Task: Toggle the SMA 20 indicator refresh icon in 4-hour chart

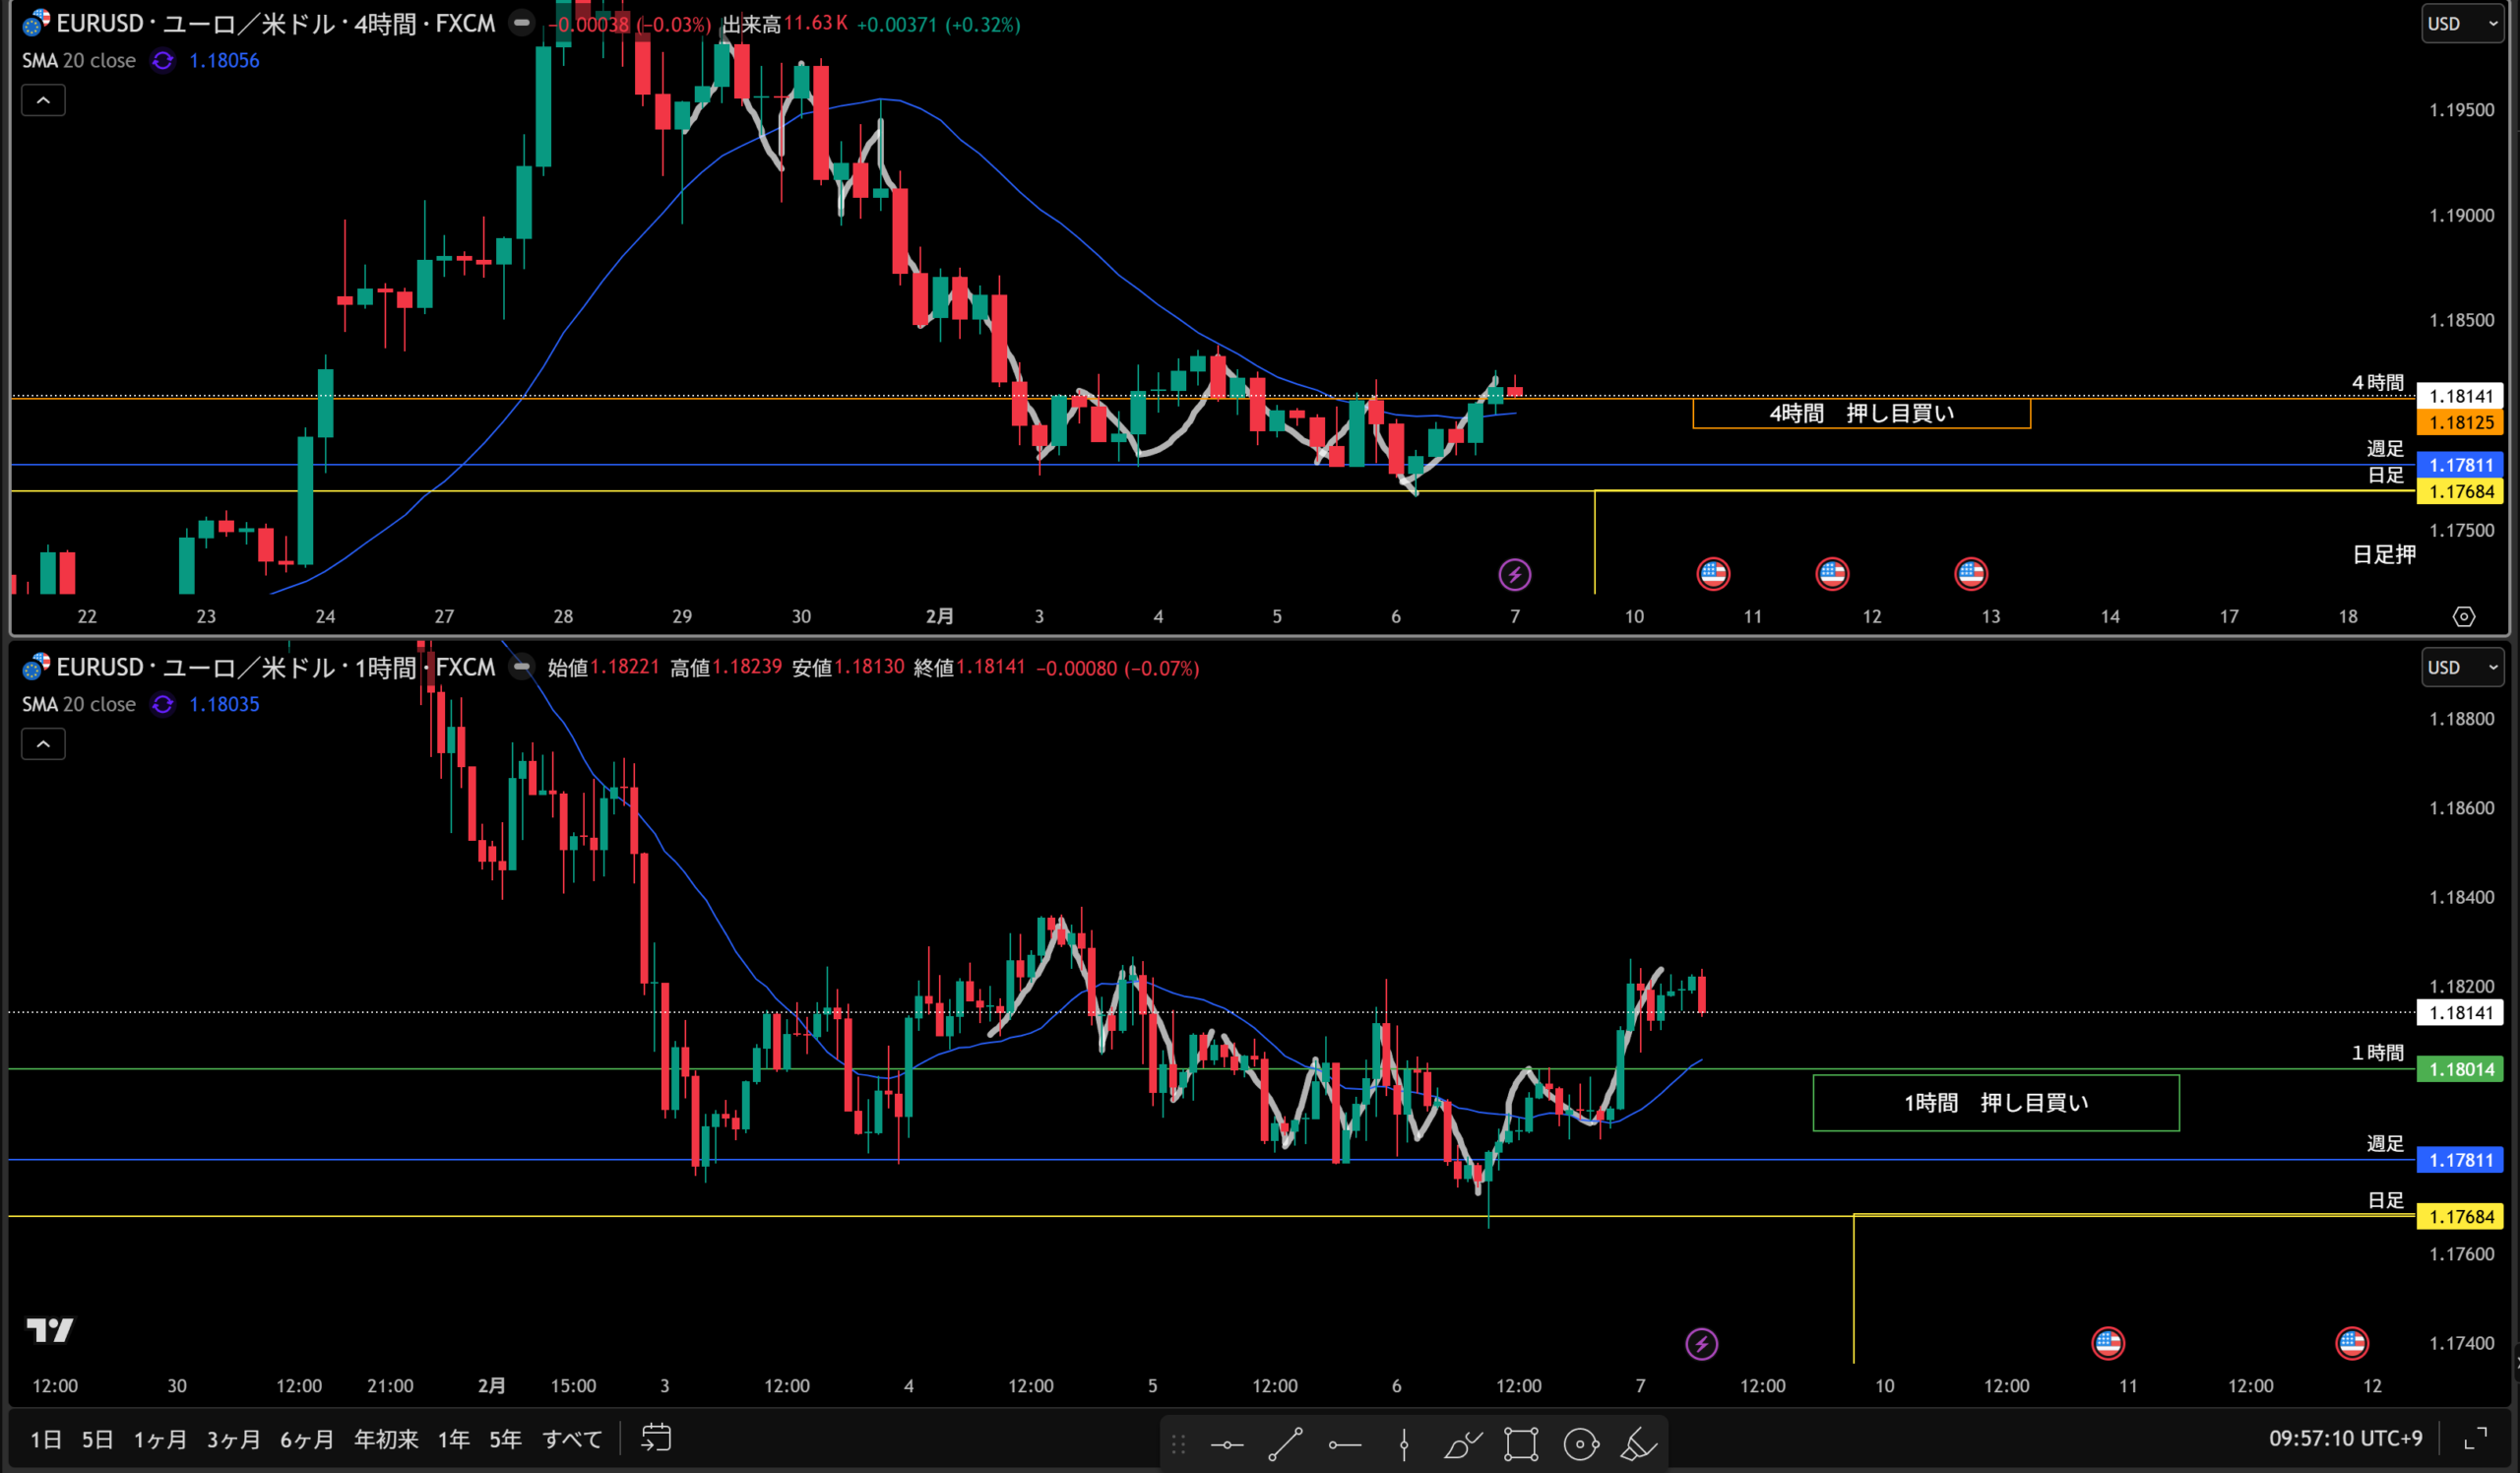Action: coord(163,61)
